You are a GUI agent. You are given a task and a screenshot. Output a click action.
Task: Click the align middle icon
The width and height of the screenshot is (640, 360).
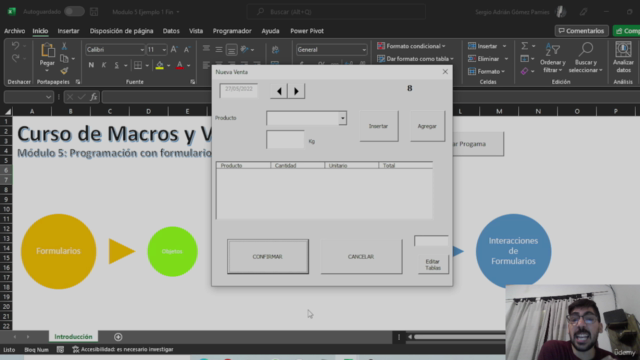click(x=219, y=49)
